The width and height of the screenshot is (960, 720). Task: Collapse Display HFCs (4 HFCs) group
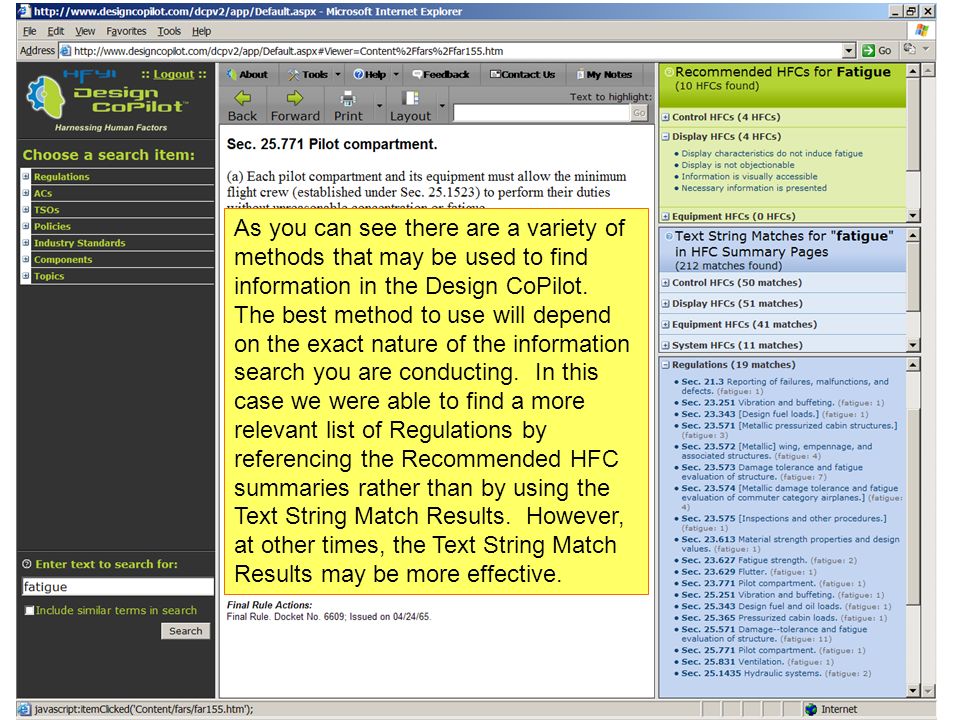[x=666, y=137]
